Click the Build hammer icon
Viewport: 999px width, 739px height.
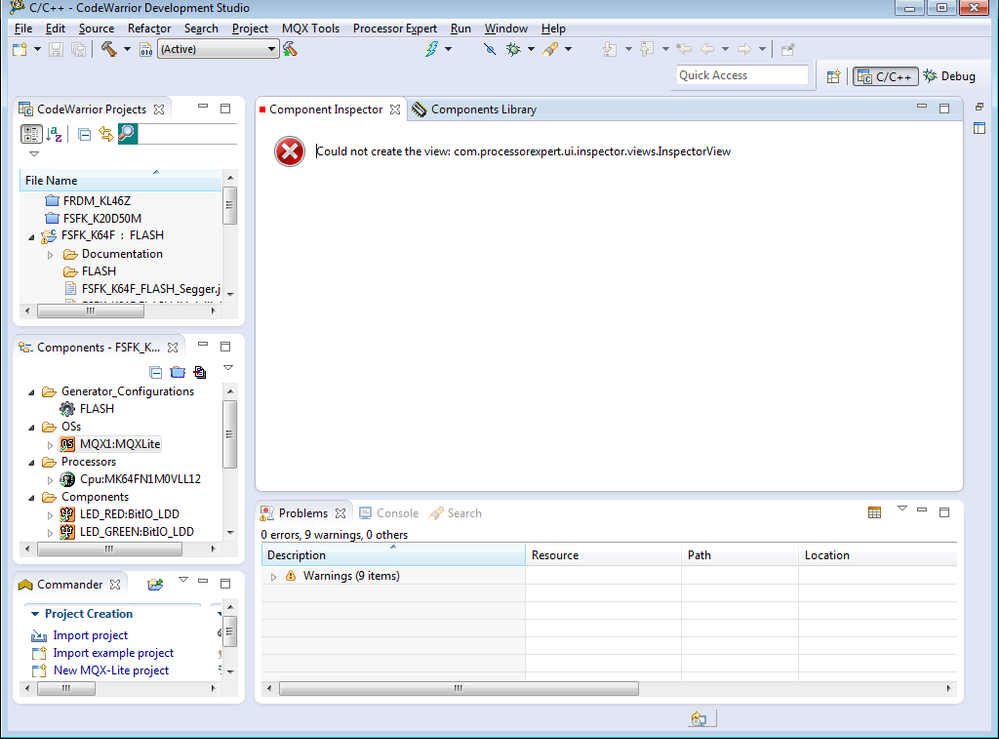coord(109,49)
